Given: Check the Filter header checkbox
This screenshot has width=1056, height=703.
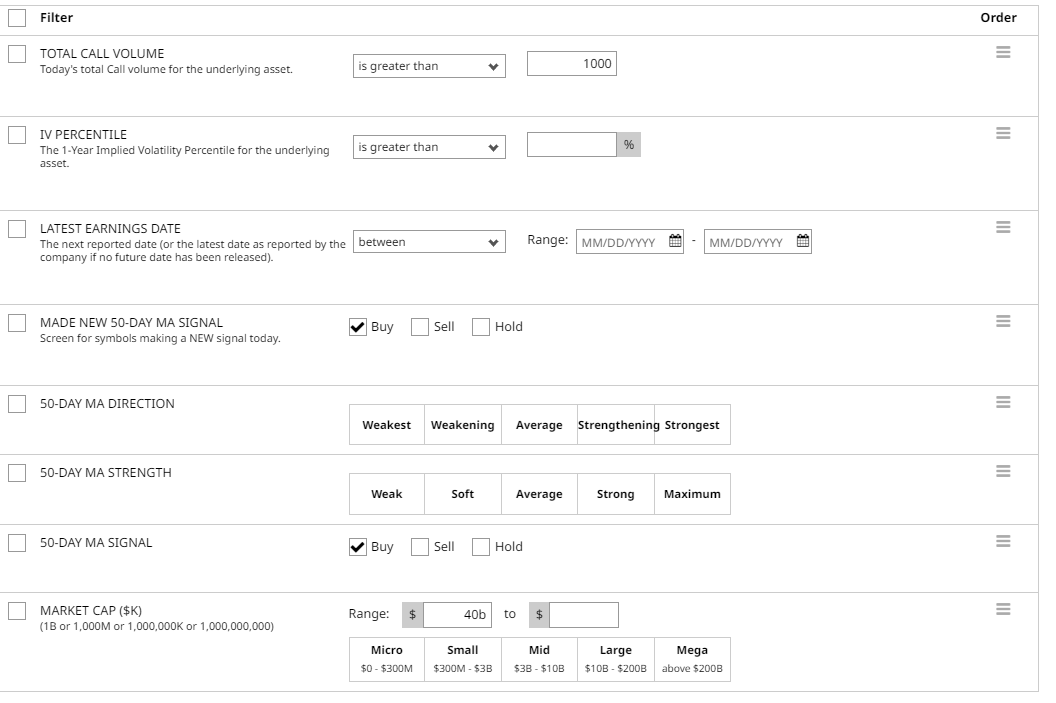Looking at the screenshot, I should tap(16, 18).
